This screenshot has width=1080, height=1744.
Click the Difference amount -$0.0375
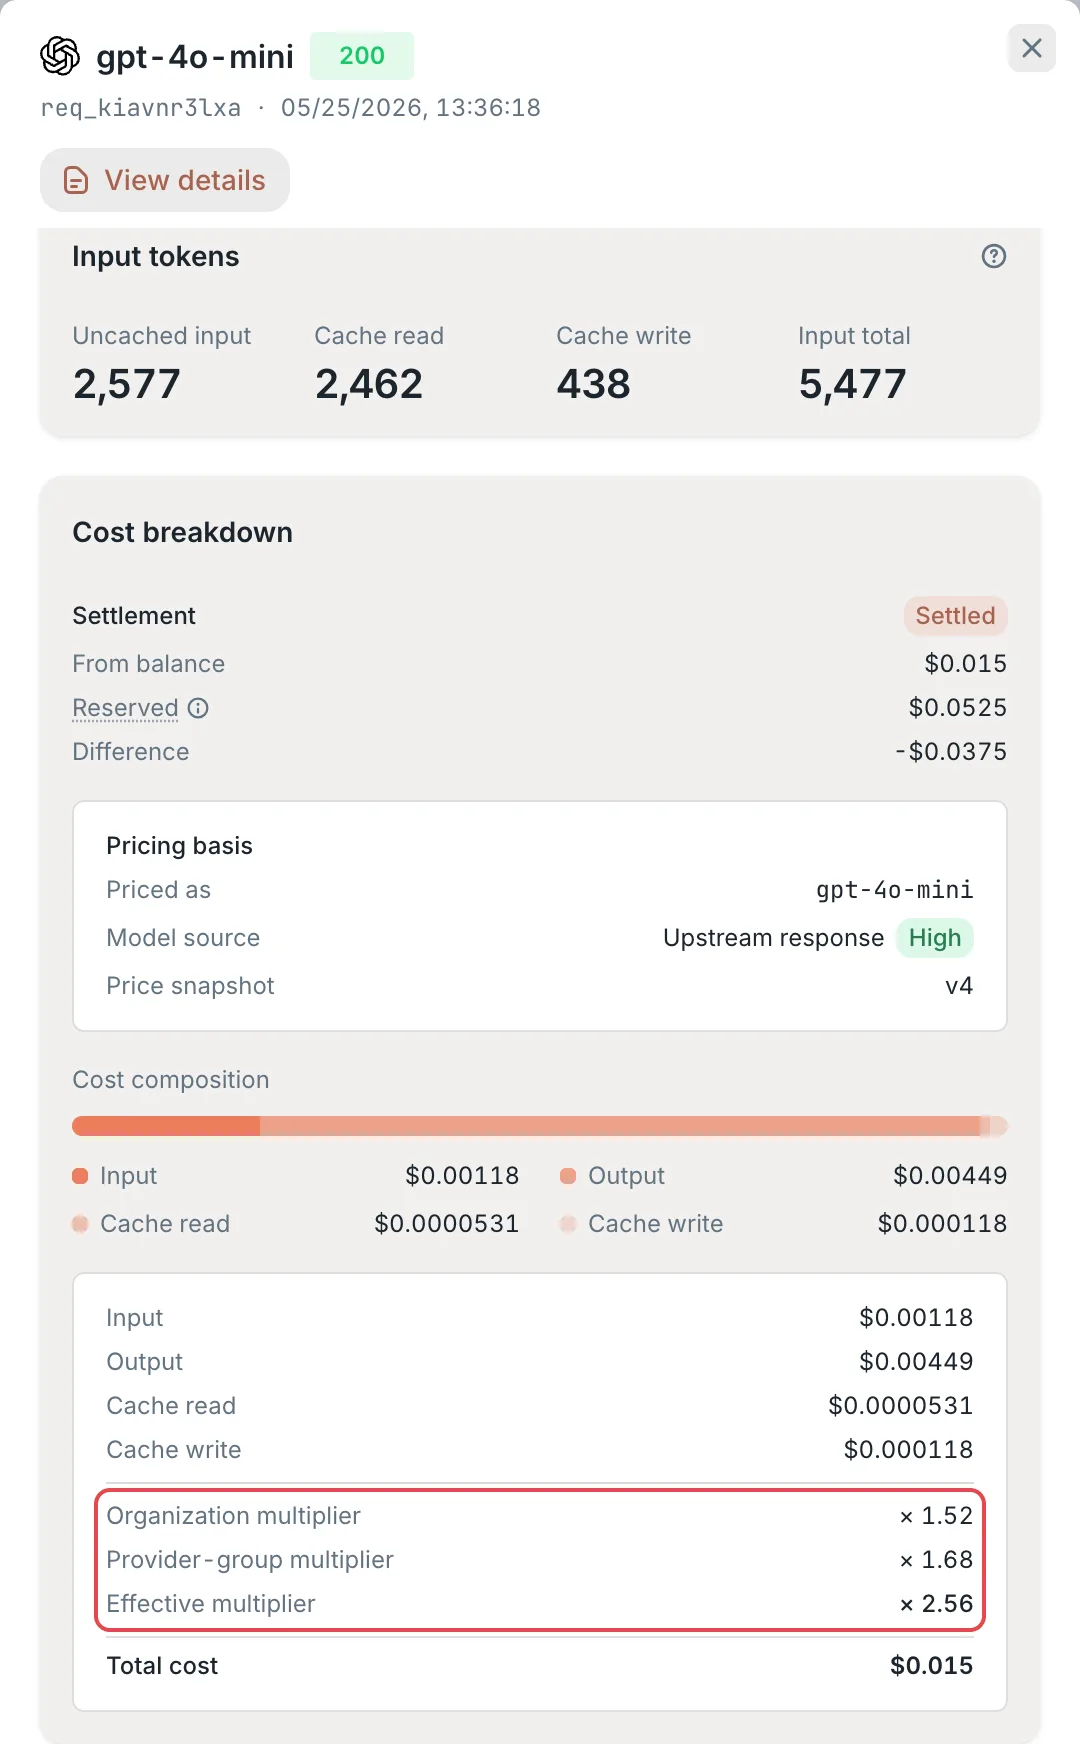click(951, 752)
